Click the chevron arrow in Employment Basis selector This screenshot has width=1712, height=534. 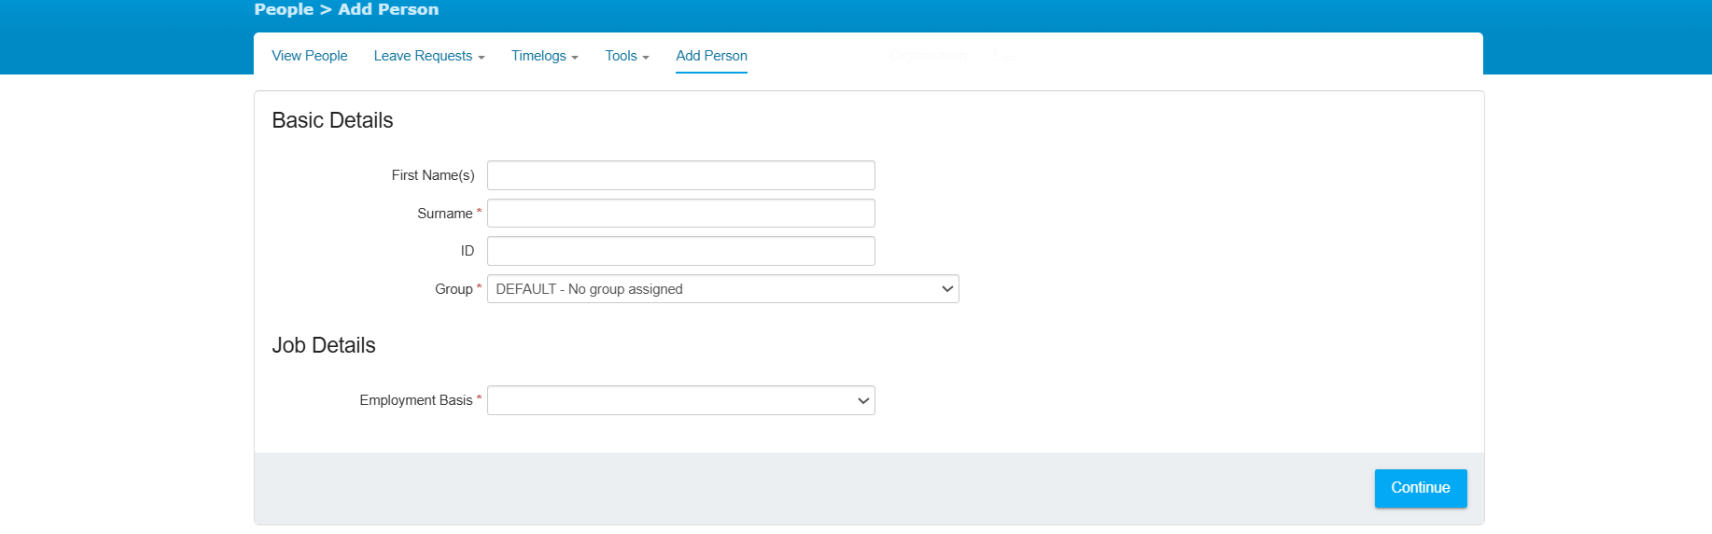tap(863, 400)
